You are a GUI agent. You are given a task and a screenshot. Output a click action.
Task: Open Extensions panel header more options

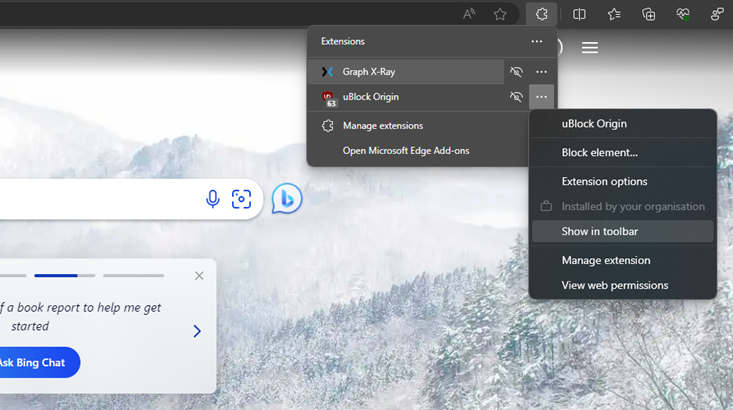click(537, 42)
